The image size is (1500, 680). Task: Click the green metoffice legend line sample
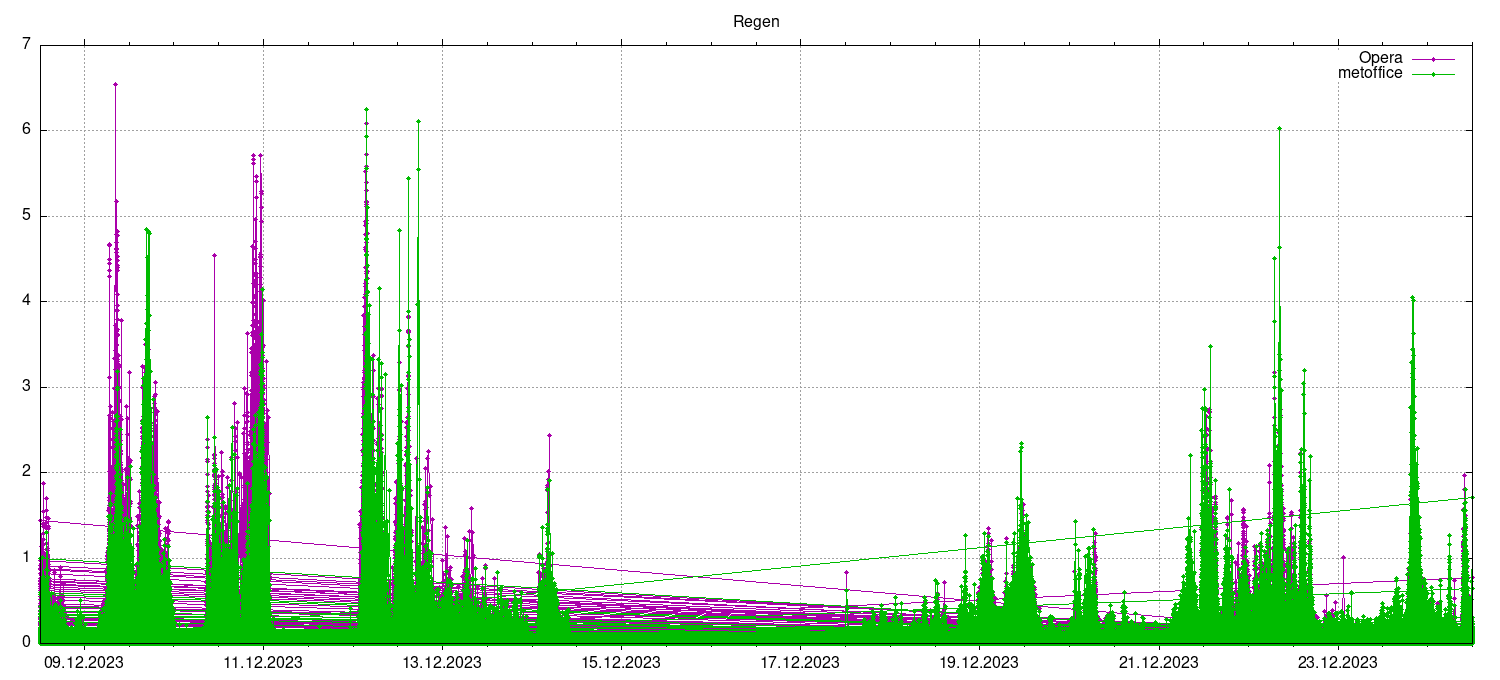point(1433,74)
